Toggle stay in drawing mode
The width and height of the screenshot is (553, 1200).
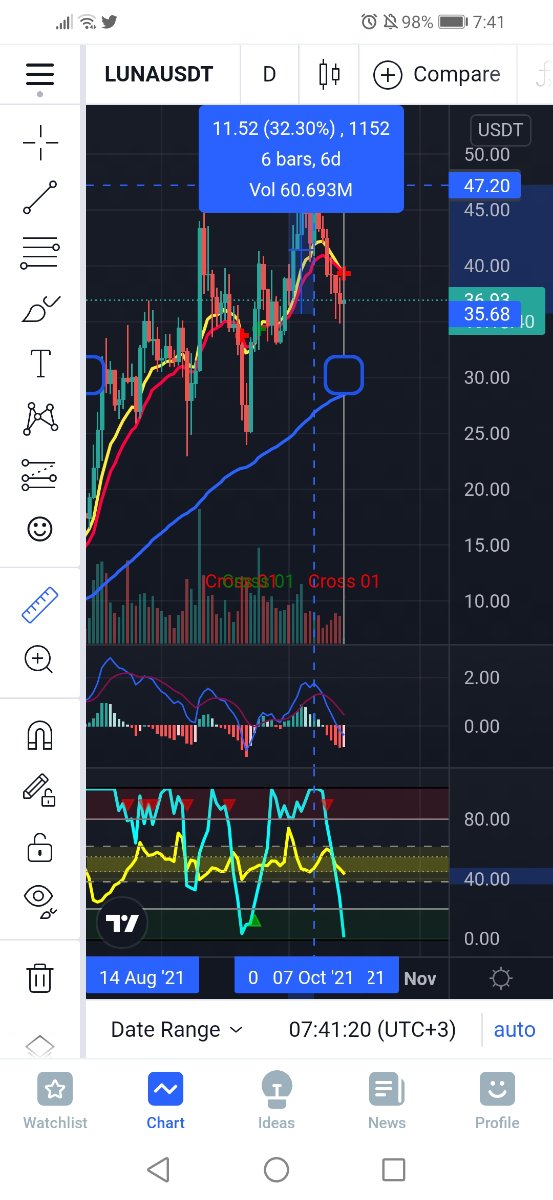point(40,791)
